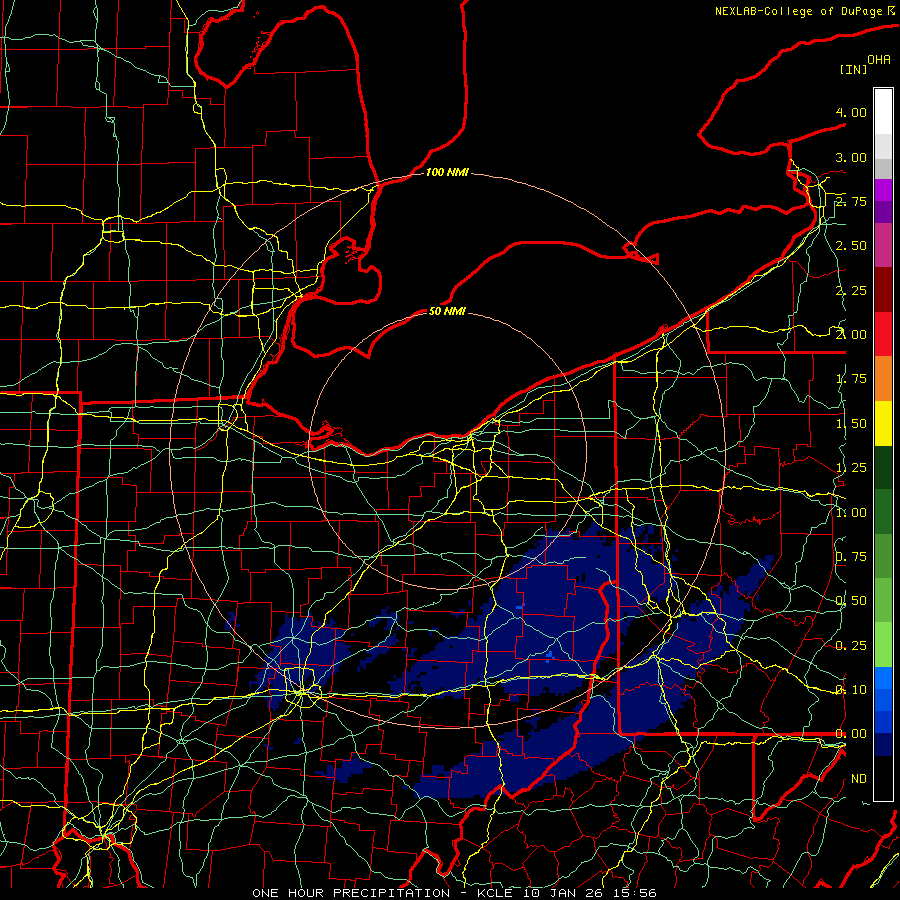Click the [IN] units label
This screenshot has width=900, height=900.
853,69
